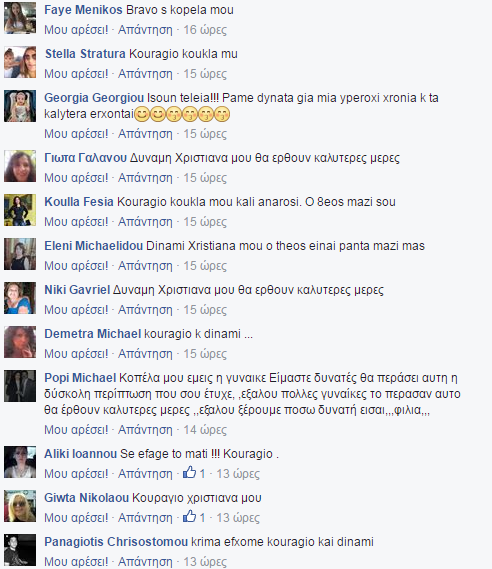Open Koulla Fesia's avatar image

pyautogui.click(x=20, y=210)
